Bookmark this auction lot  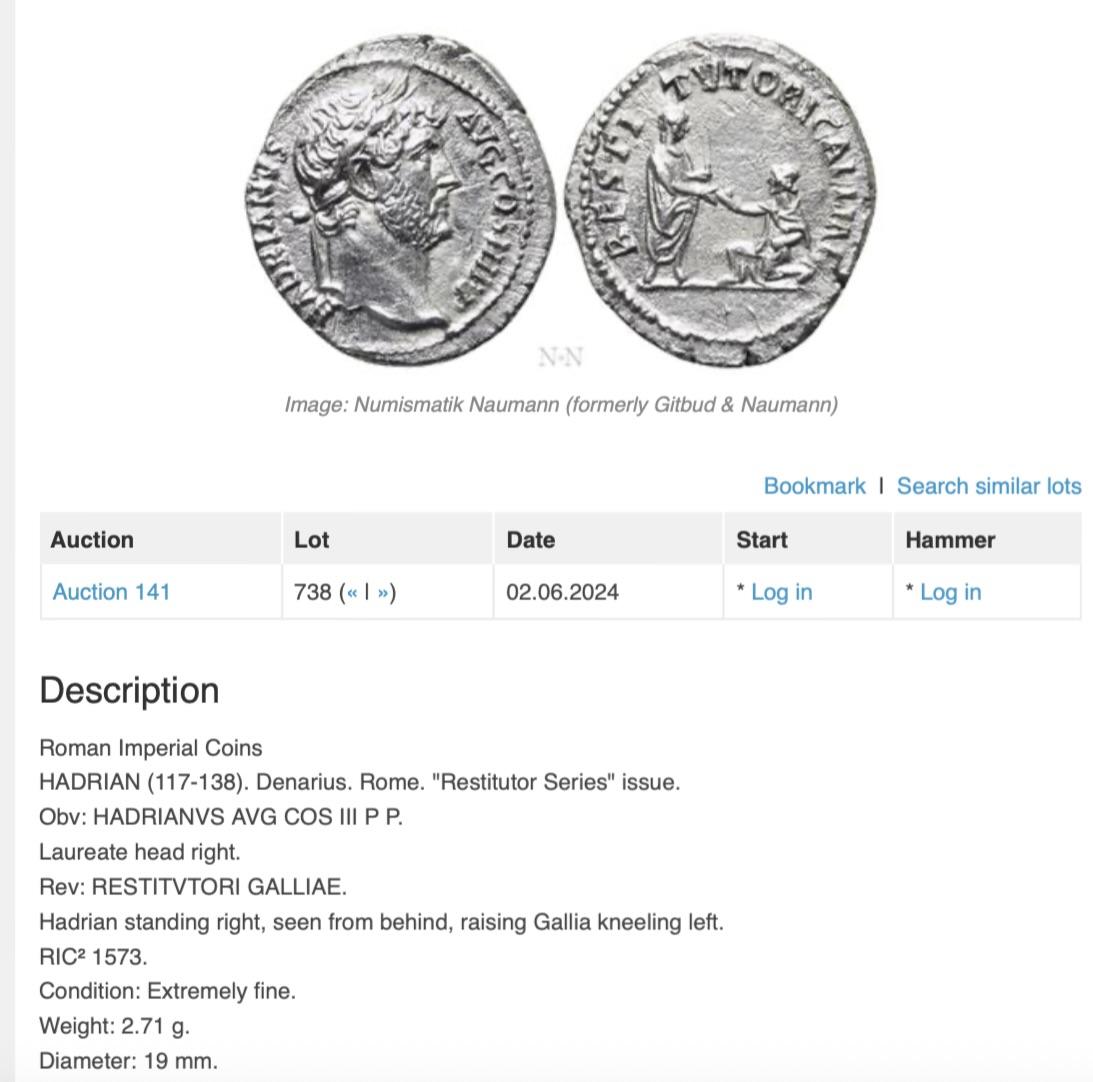[x=814, y=486]
